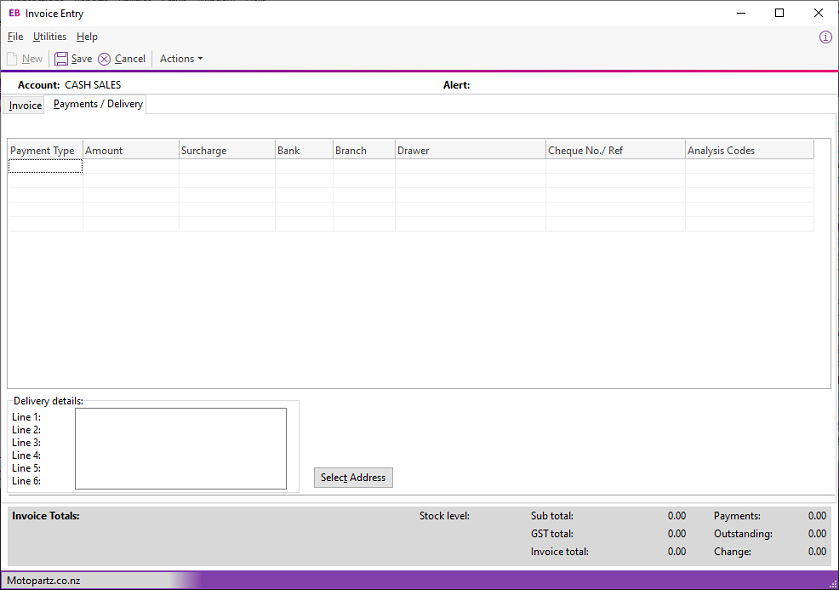
Task: Switch to the Invoice tab
Action: coord(25,105)
